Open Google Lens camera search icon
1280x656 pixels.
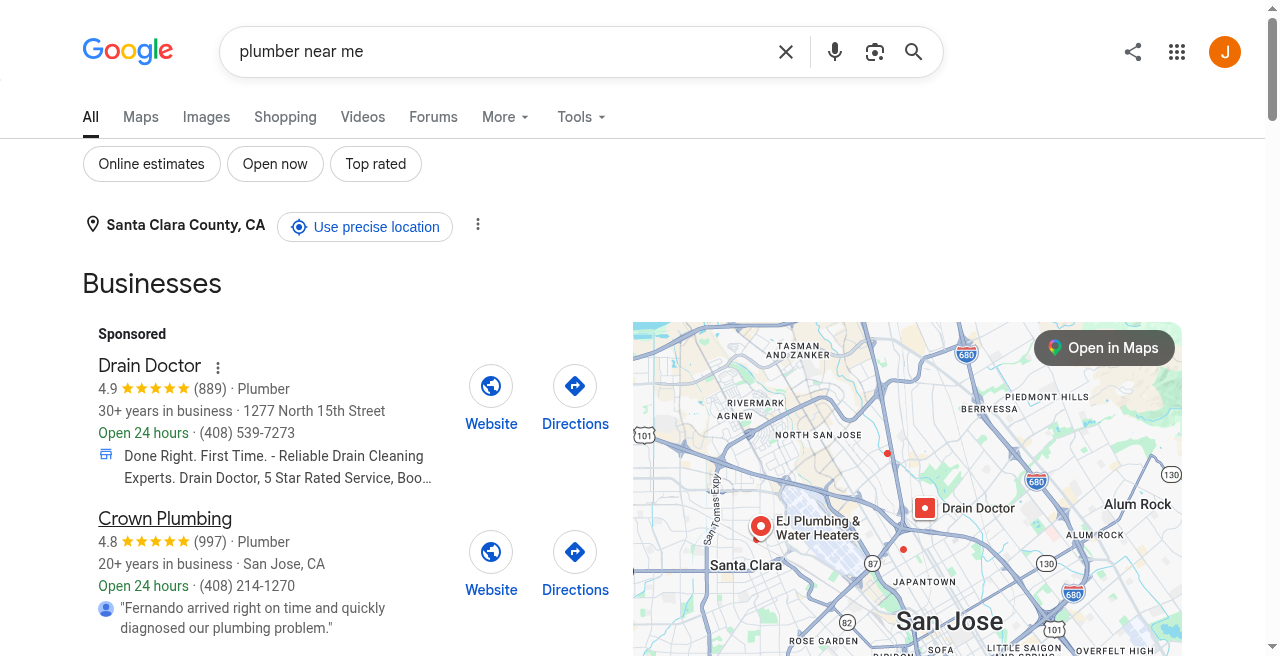[x=875, y=52]
